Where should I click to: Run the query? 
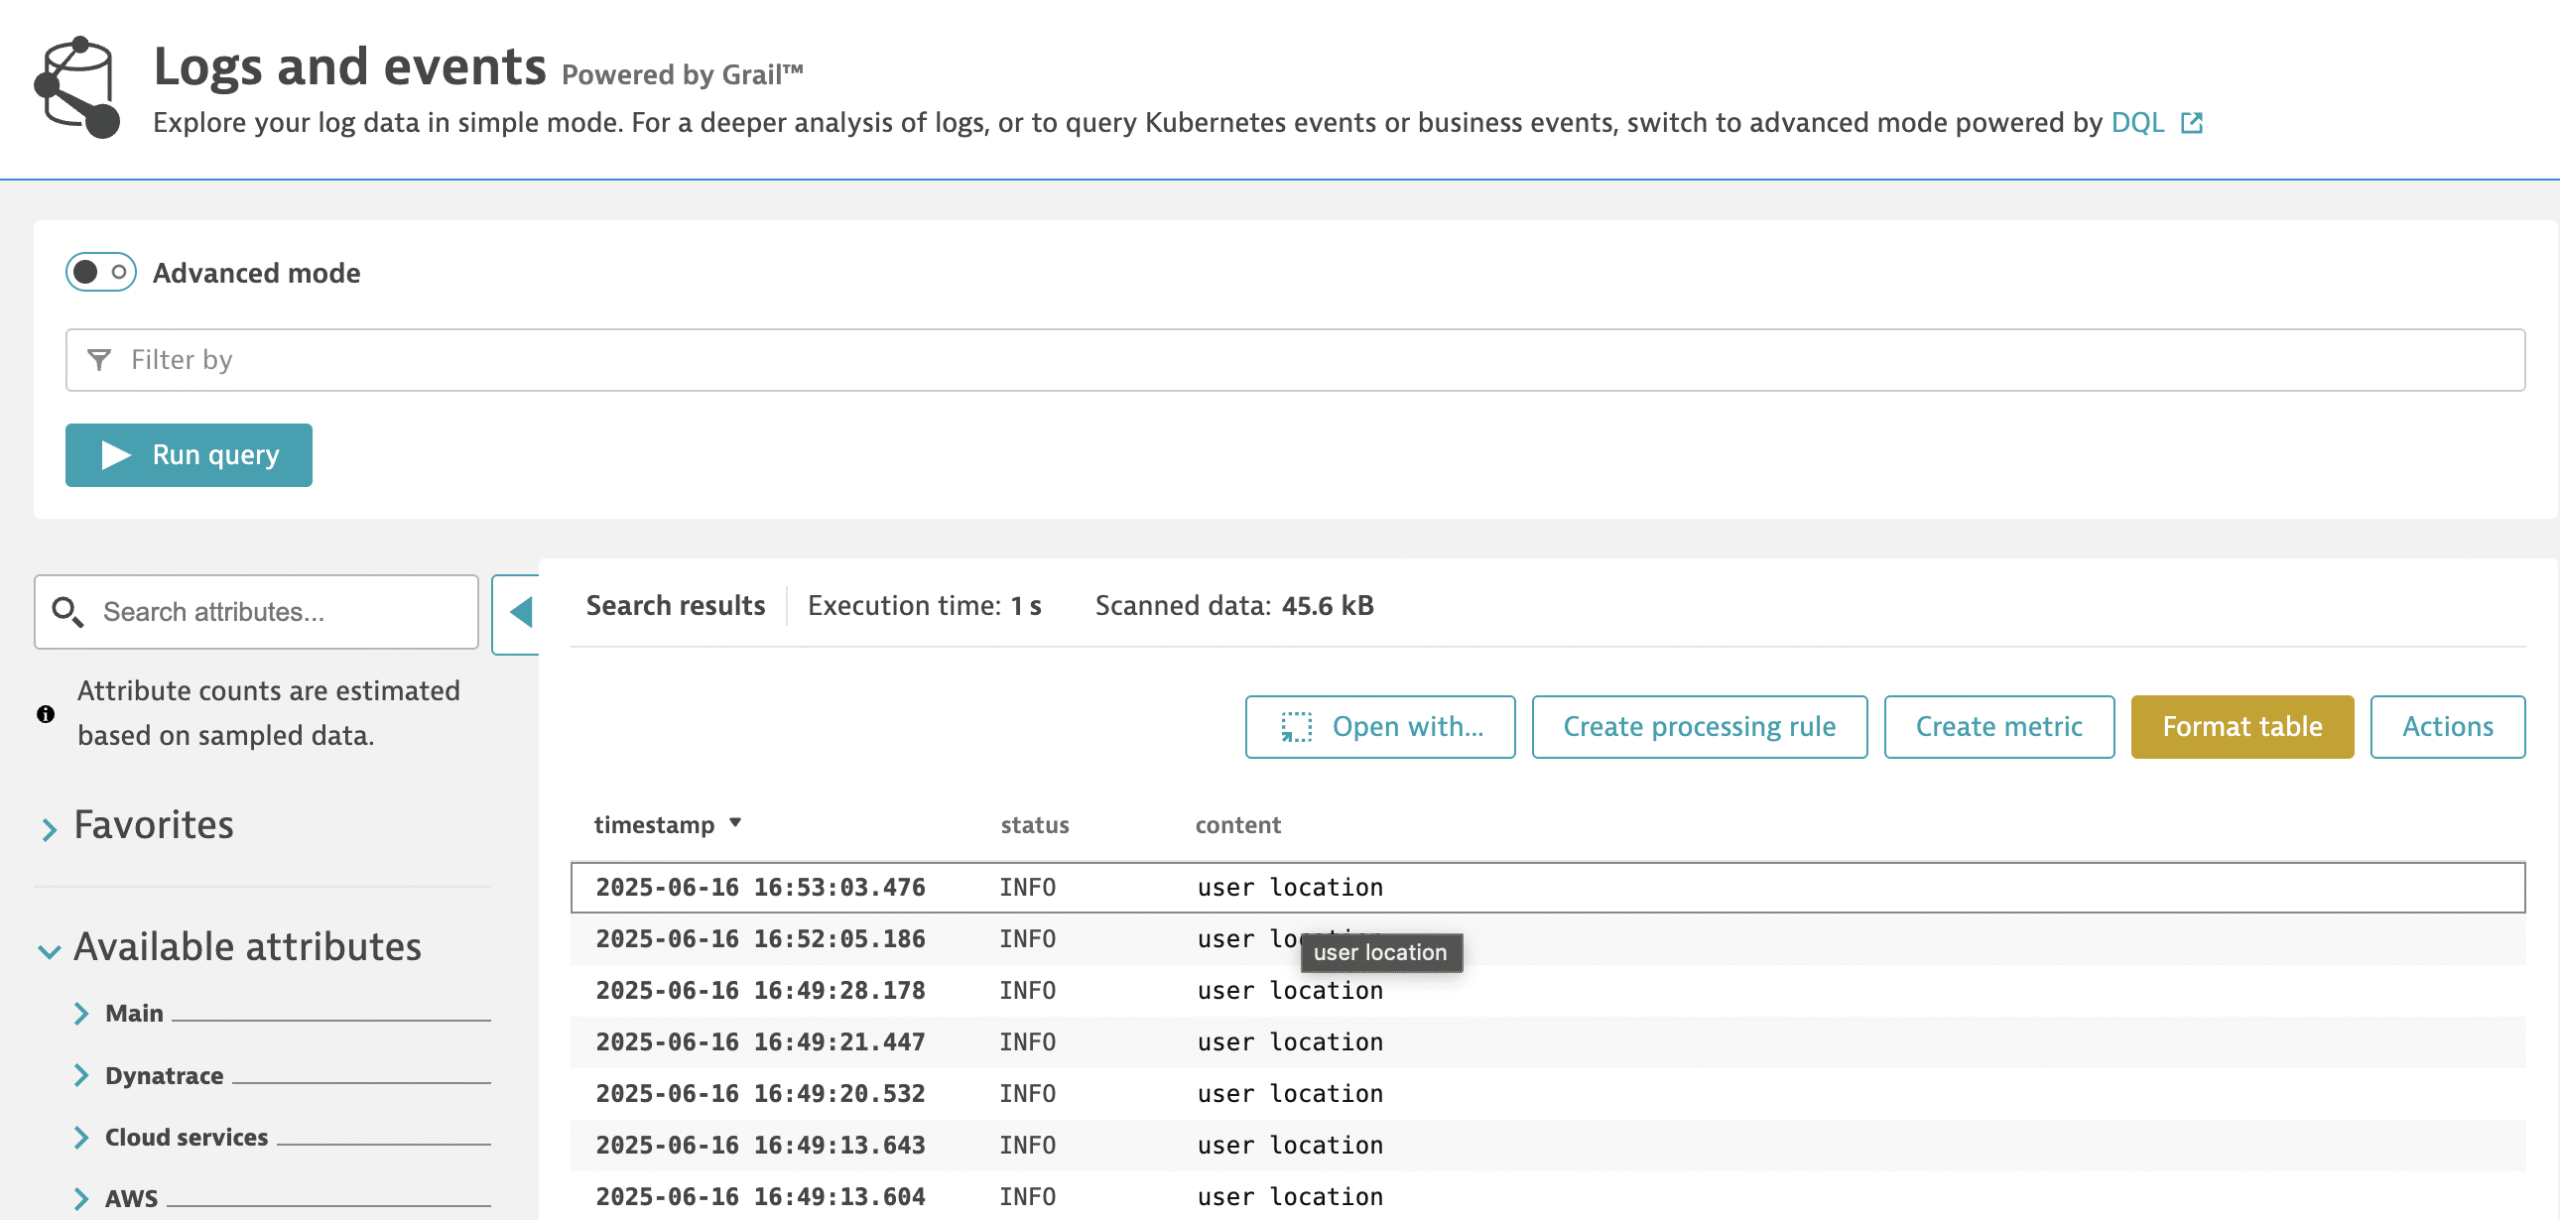point(189,455)
